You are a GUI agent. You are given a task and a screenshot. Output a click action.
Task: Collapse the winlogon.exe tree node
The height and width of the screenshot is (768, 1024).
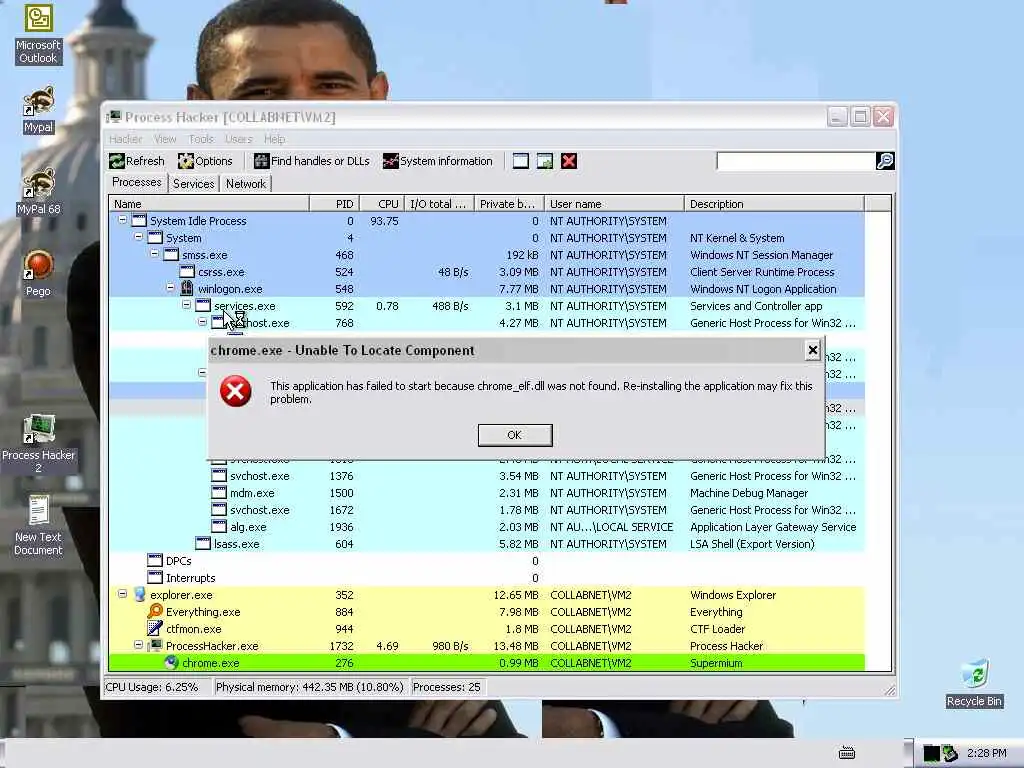point(170,288)
